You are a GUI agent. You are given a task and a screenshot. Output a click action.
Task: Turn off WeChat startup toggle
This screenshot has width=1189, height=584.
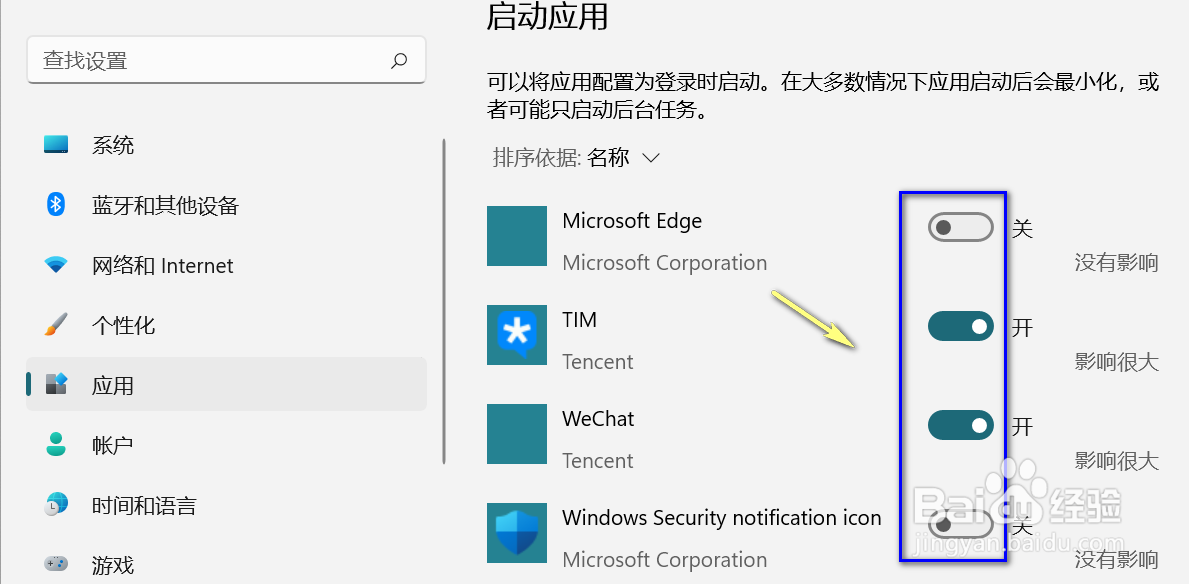(960, 425)
